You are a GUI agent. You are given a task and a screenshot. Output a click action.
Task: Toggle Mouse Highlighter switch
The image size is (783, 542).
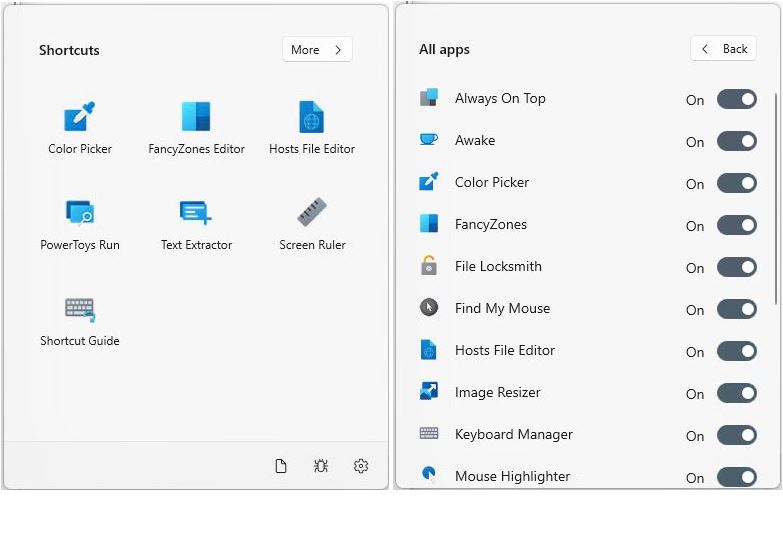pyautogui.click(x=737, y=477)
